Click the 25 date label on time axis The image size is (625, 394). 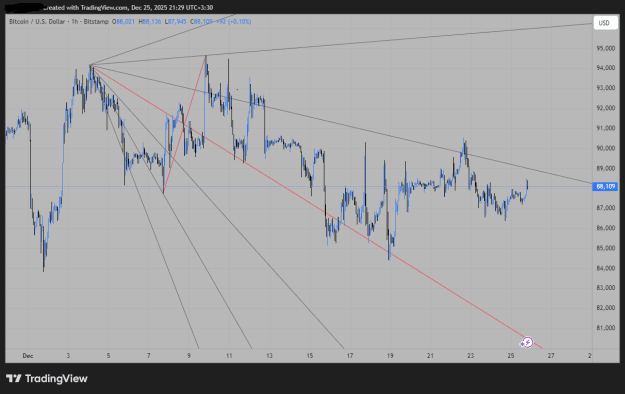click(x=511, y=356)
